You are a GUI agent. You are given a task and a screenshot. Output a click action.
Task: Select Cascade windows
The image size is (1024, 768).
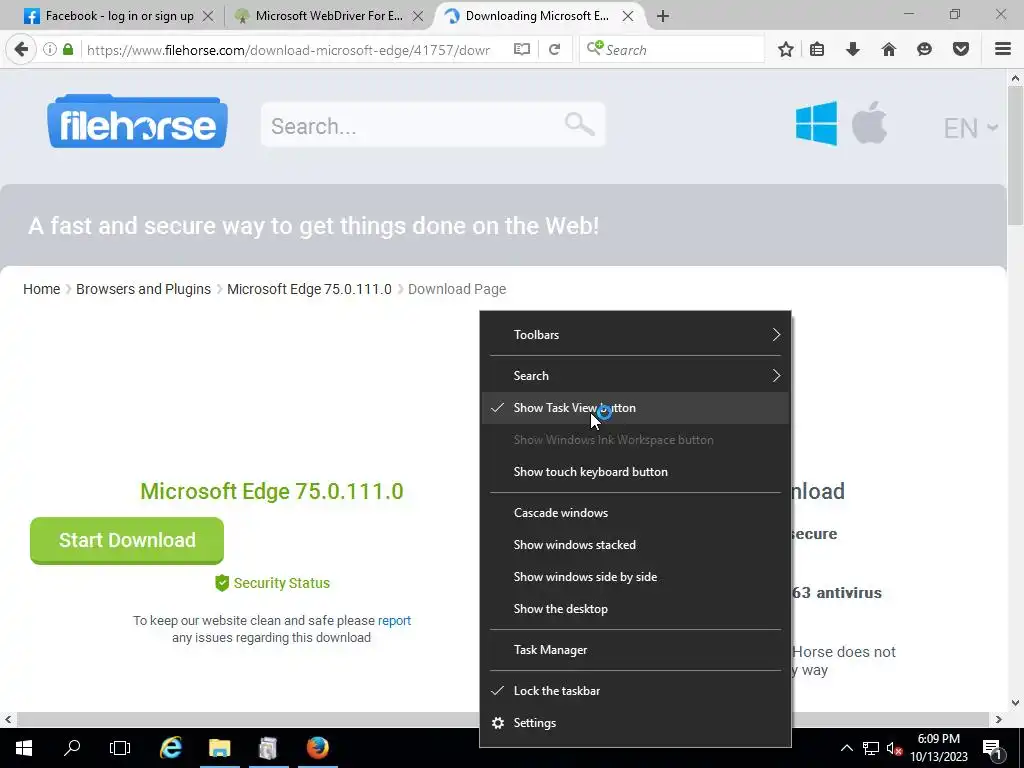point(635,513)
